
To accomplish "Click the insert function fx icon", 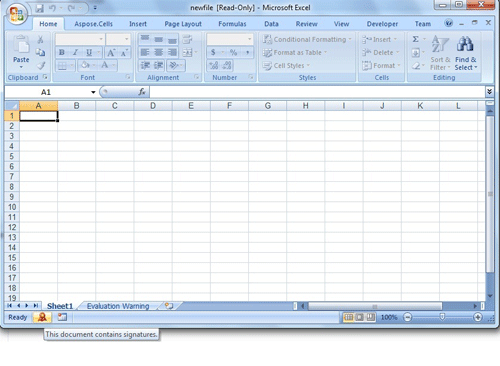I will (x=142, y=92).
